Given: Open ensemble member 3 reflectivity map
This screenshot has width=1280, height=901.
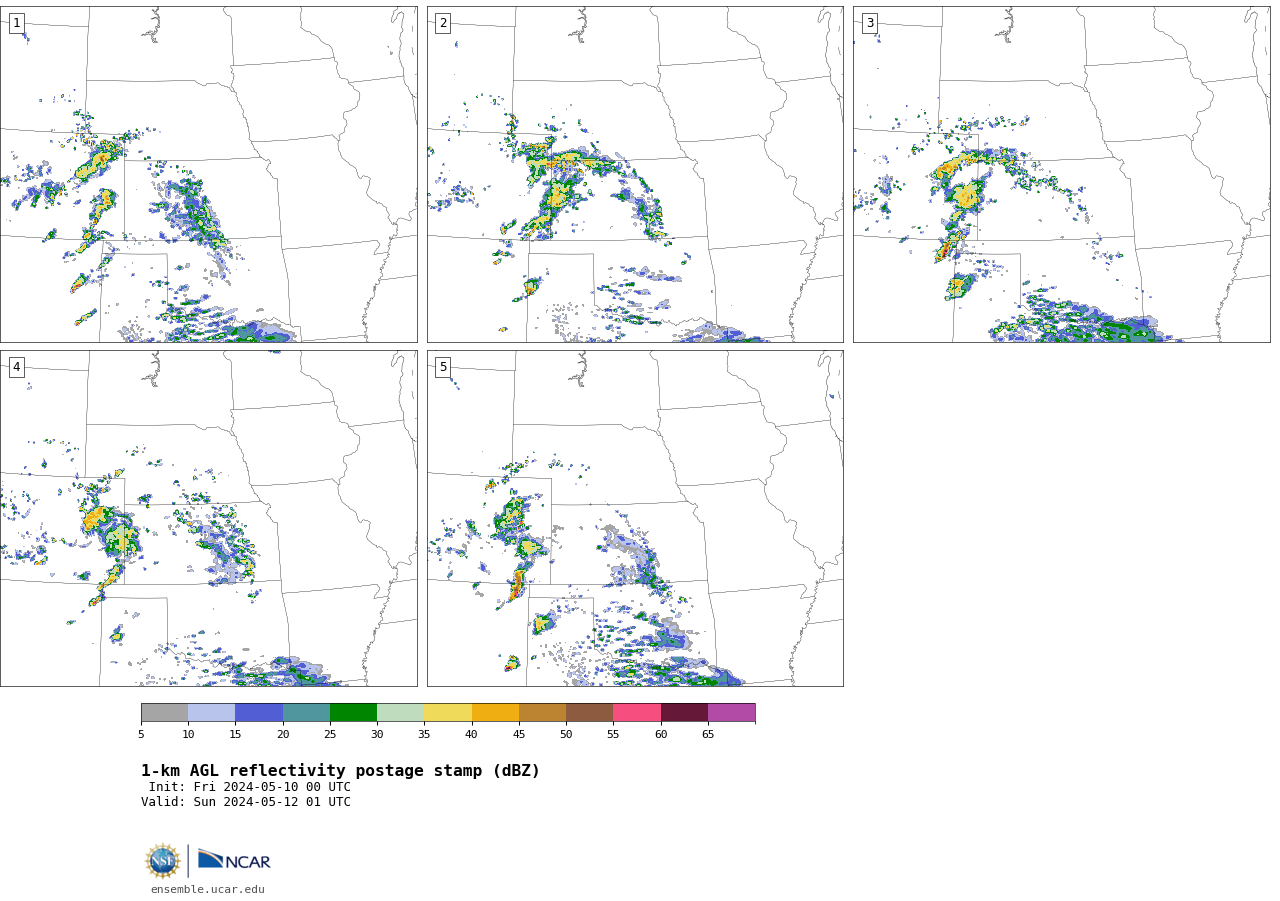Looking at the screenshot, I should tap(1061, 174).
